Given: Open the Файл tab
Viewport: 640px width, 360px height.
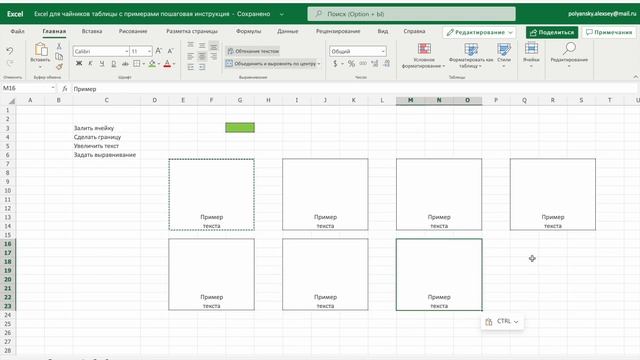Looking at the screenshot, I should pos(18,31).
